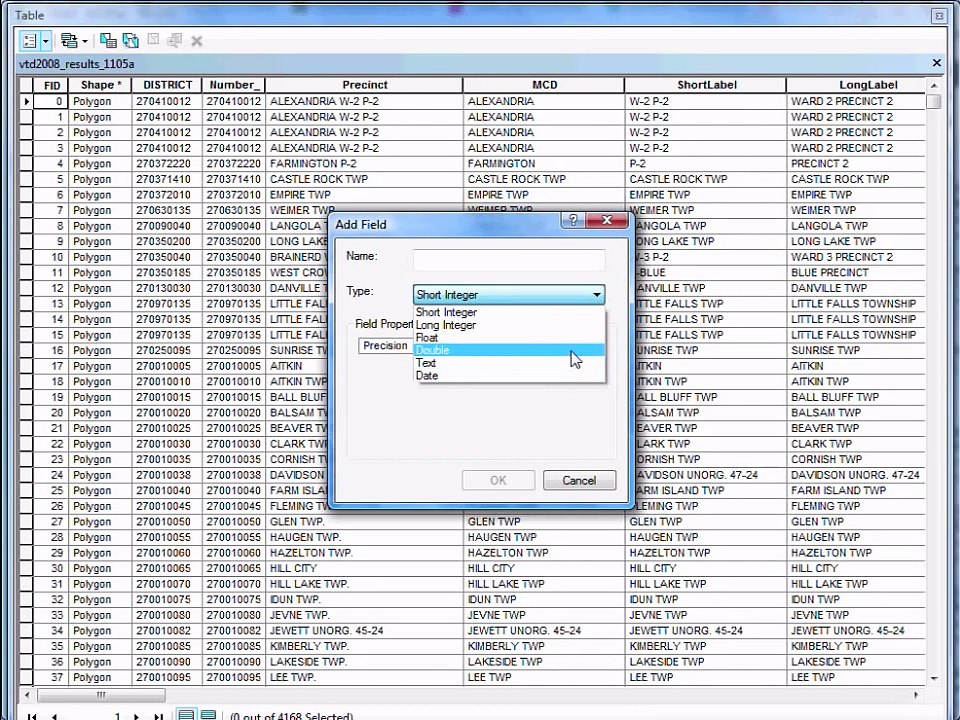Click the horizontal scrollbar left arrow
Image resolution: width=960 pixels, height=720 pixels.
point(27,695)
